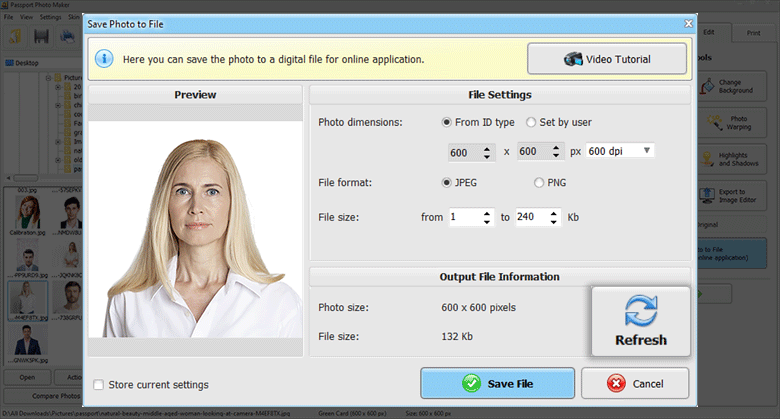Switch to the Print tab in the main window
The image size is (780, 419).
(753, 33)
